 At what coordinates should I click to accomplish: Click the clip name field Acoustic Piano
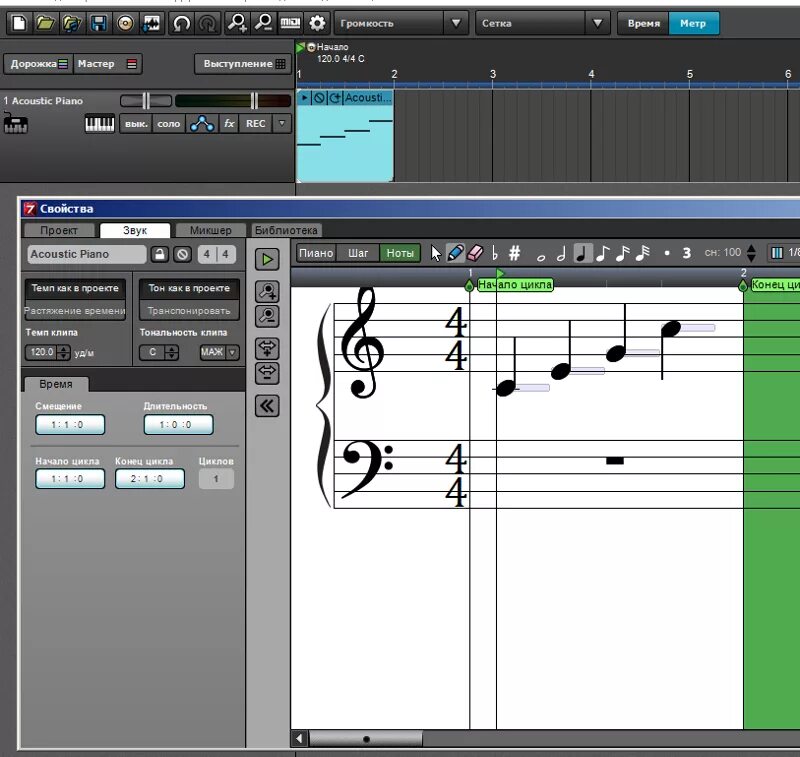point(87,254)
